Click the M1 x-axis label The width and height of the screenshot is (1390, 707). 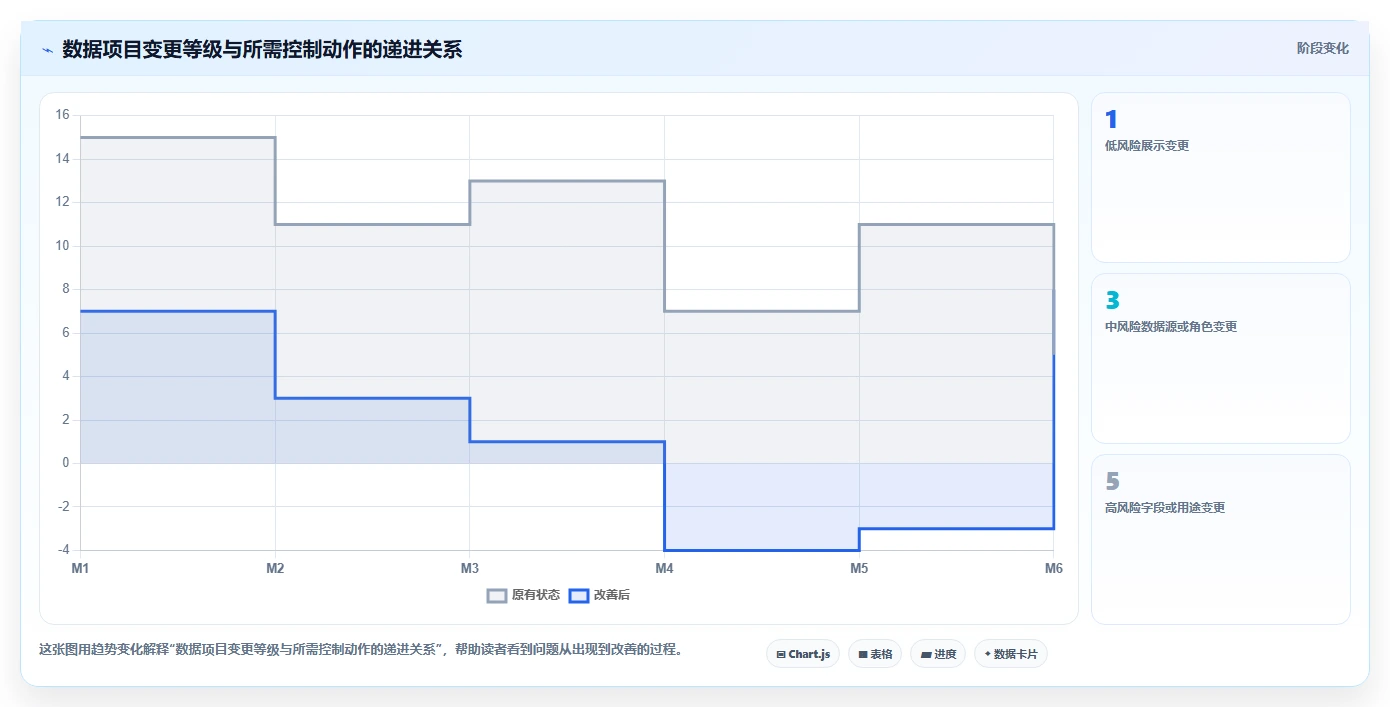[x=80, y=568]
